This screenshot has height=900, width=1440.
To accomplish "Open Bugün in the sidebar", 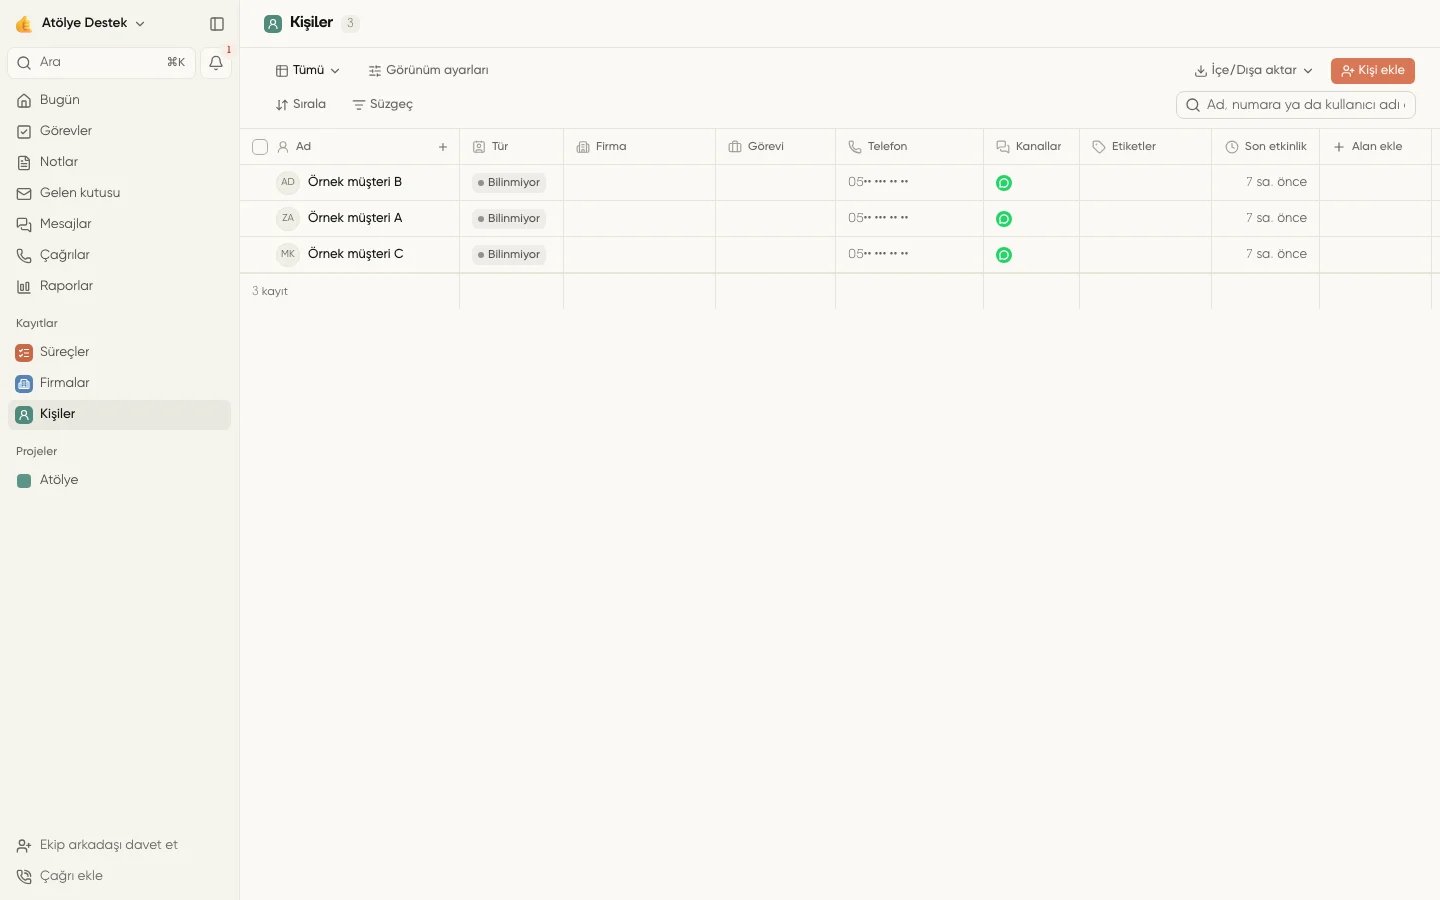I will point(119,100).
